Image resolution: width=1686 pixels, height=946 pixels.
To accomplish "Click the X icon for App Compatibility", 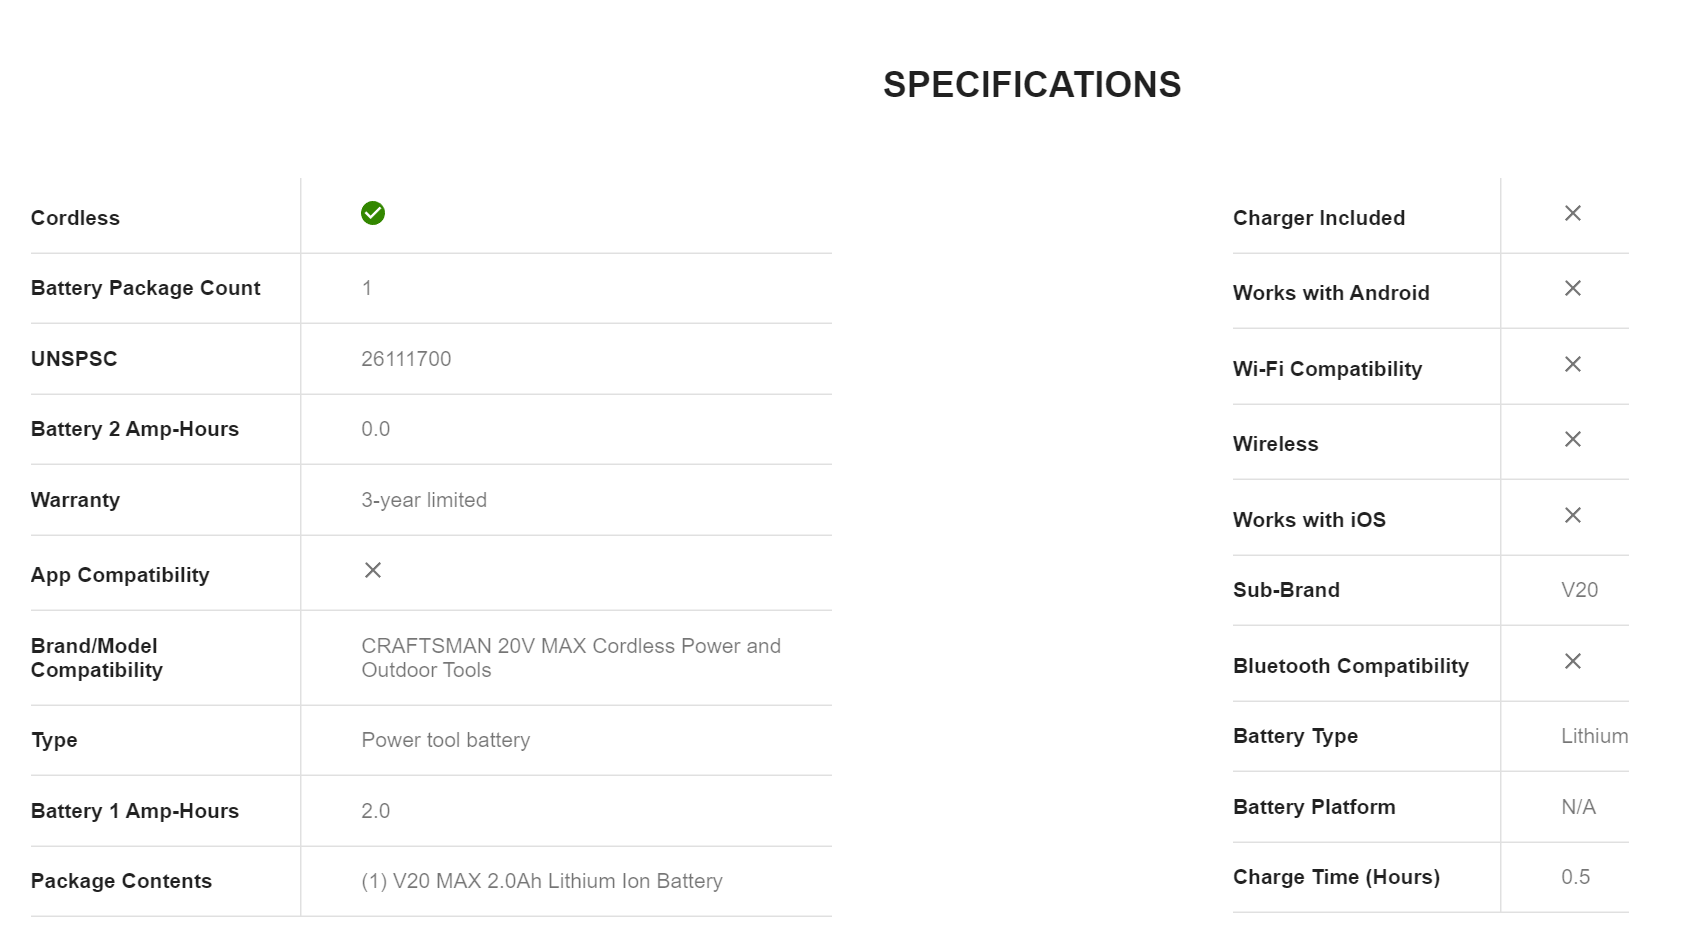I will pyautogui.click(x=373, y=570).
